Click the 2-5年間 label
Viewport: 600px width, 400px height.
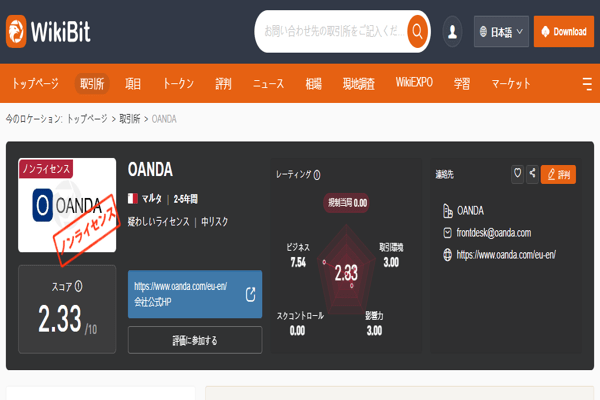pos(186,199)
